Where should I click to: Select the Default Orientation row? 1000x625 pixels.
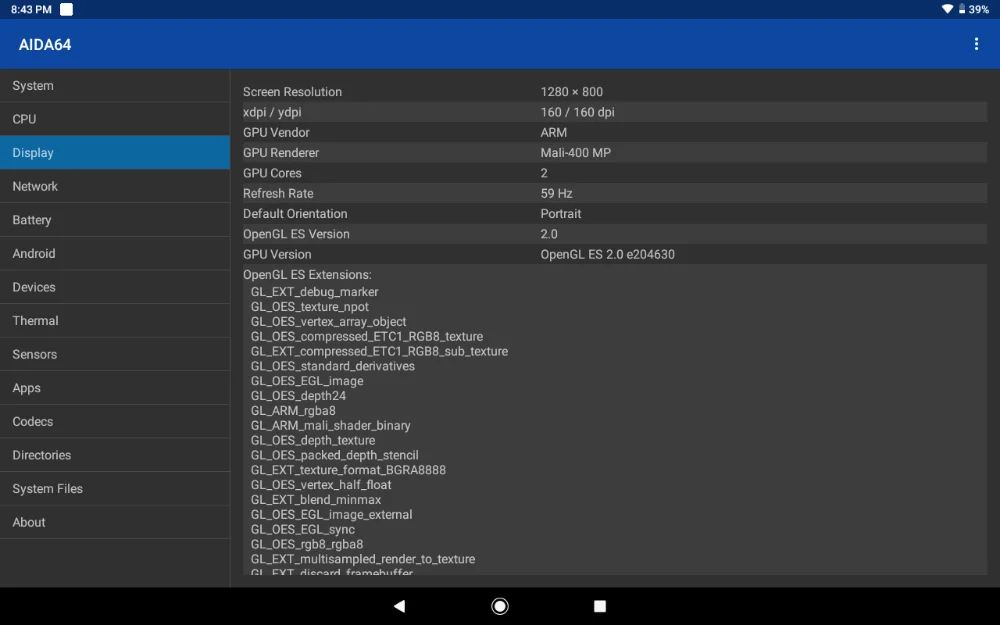[x=615, y=214]
